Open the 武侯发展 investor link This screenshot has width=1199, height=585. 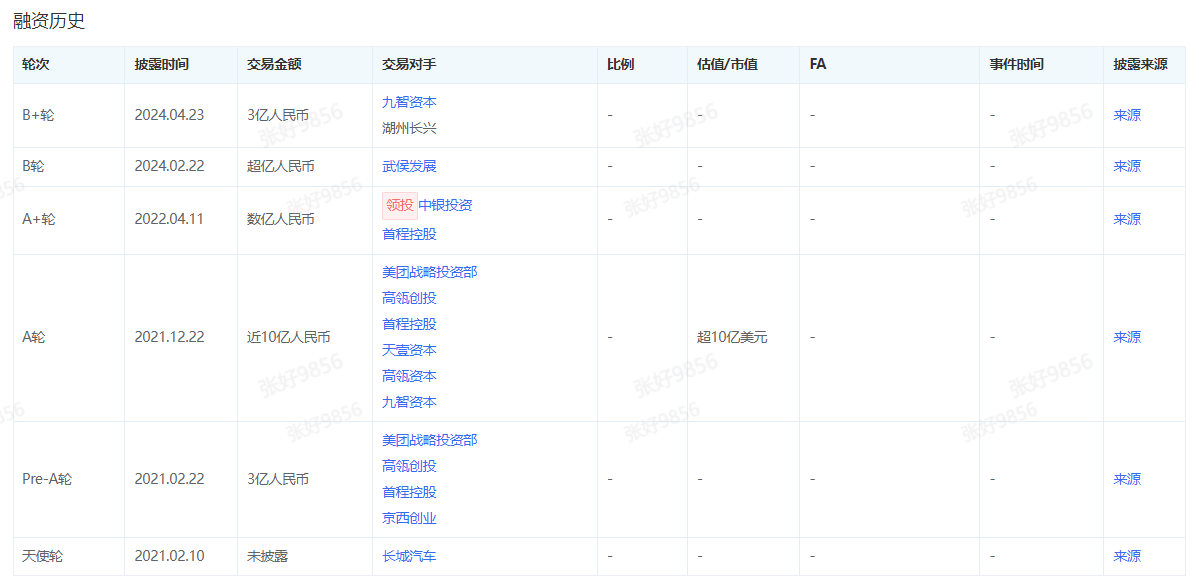pyautogui.click(x=409, y=166)
